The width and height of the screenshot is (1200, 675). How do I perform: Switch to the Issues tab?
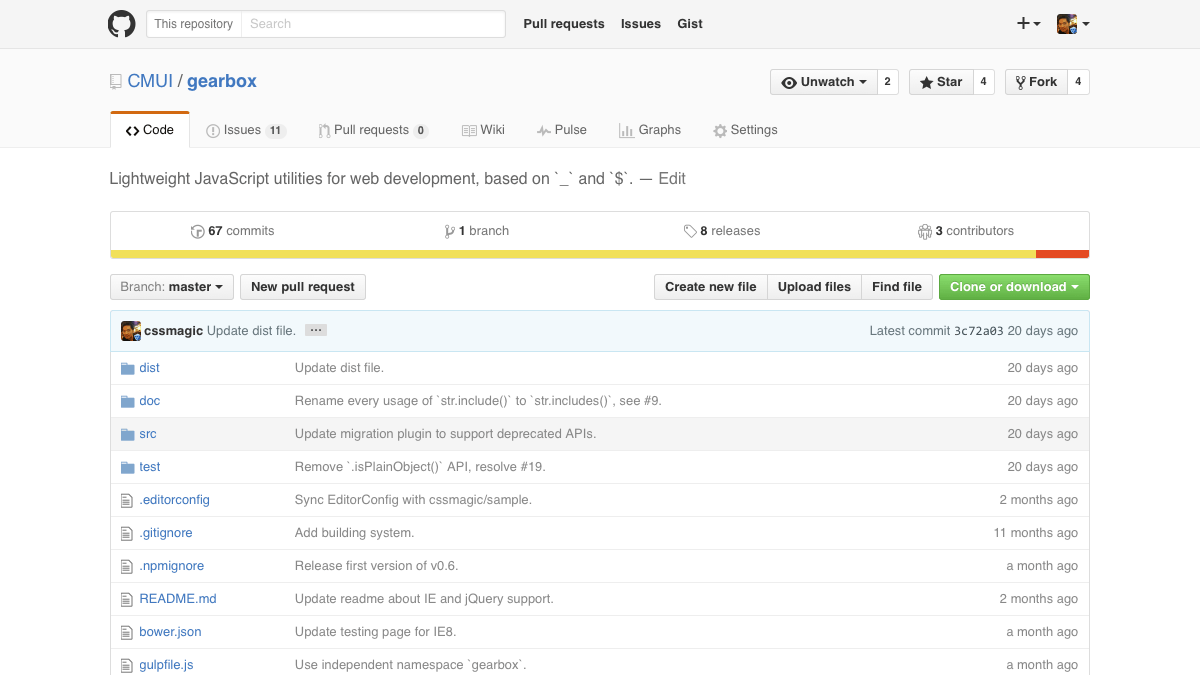tap(246, 130)
